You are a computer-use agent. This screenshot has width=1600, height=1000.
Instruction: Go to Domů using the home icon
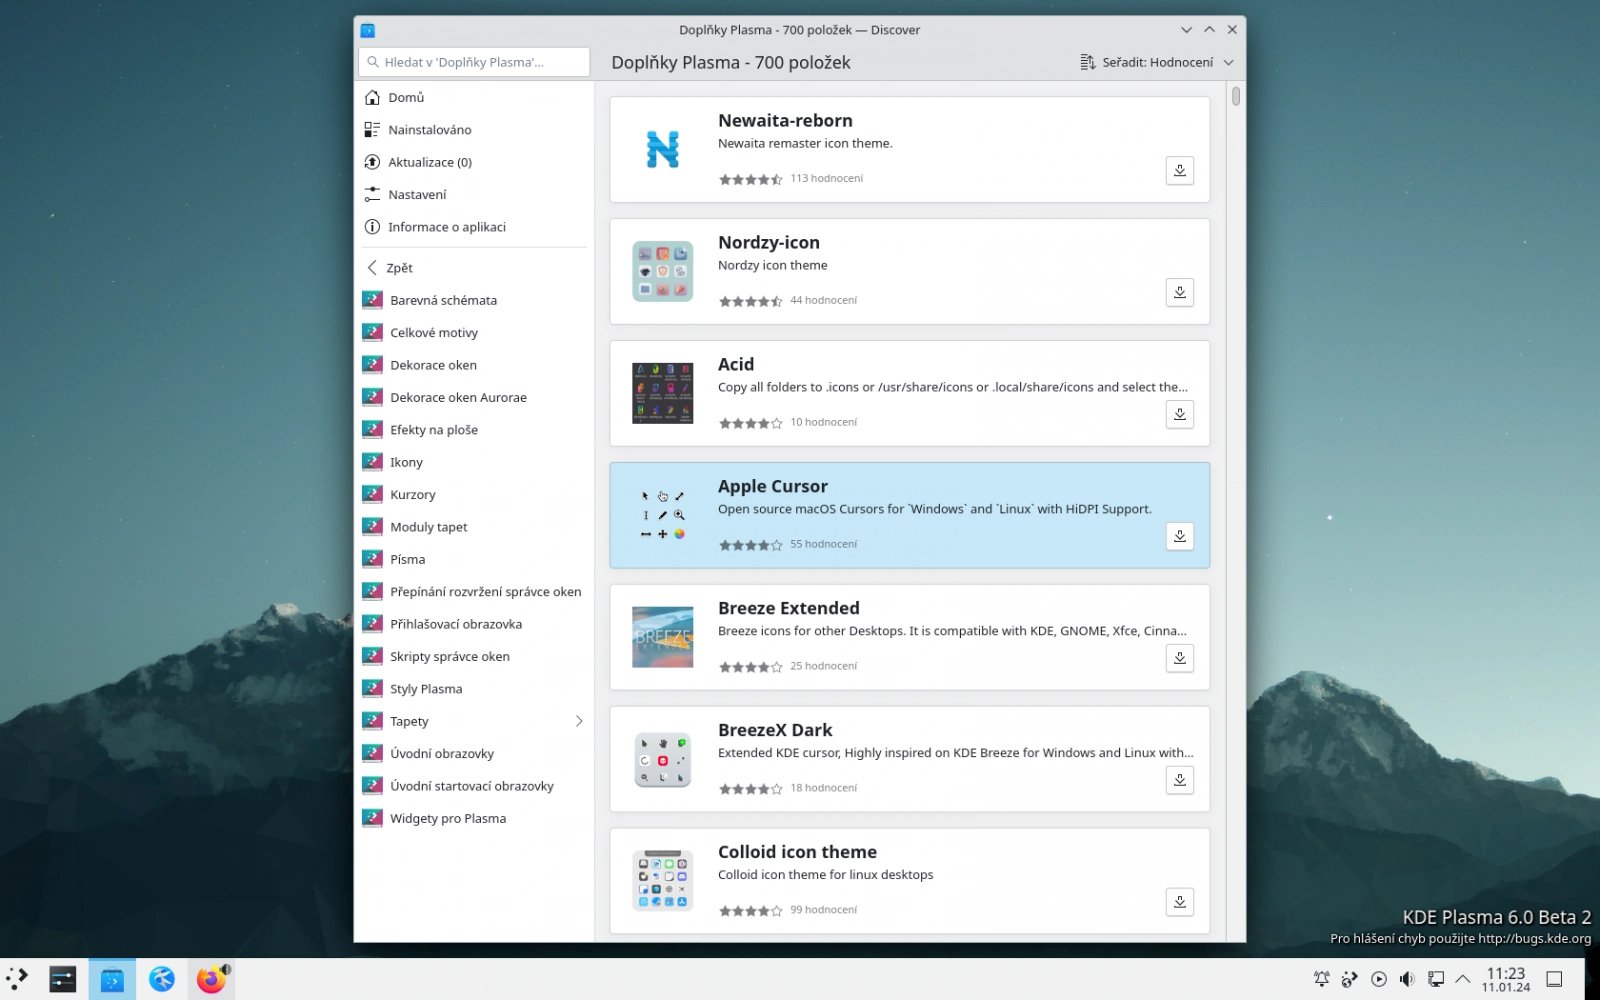(372, 97)
